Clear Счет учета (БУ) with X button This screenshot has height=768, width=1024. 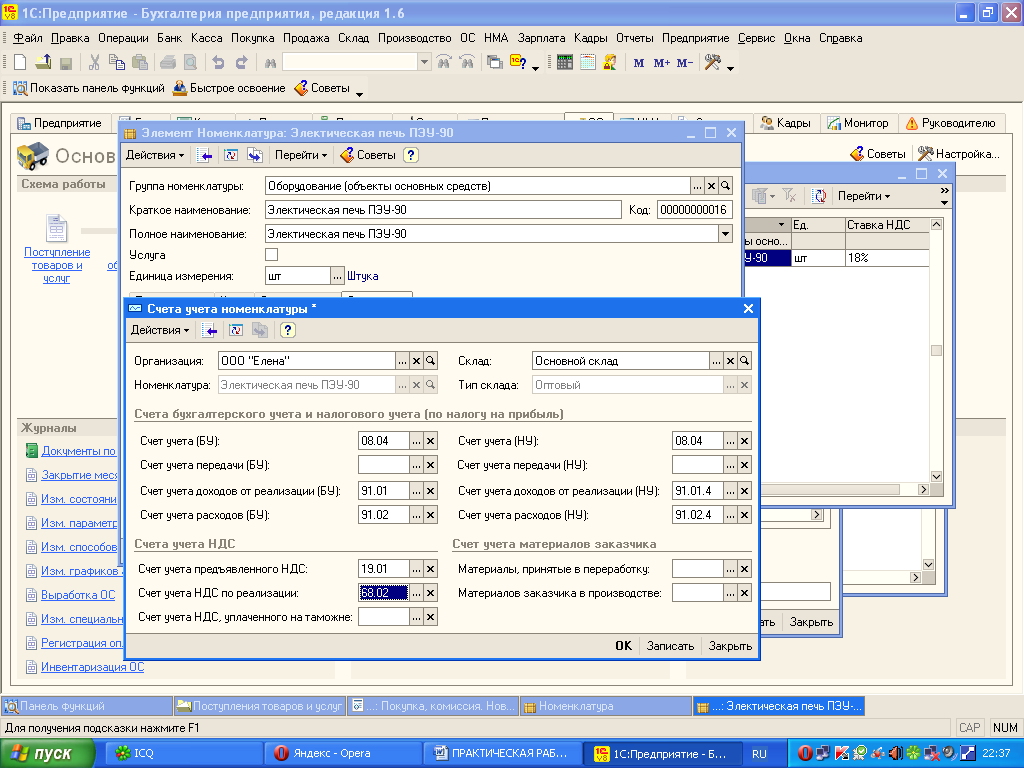tap(430, 441)
